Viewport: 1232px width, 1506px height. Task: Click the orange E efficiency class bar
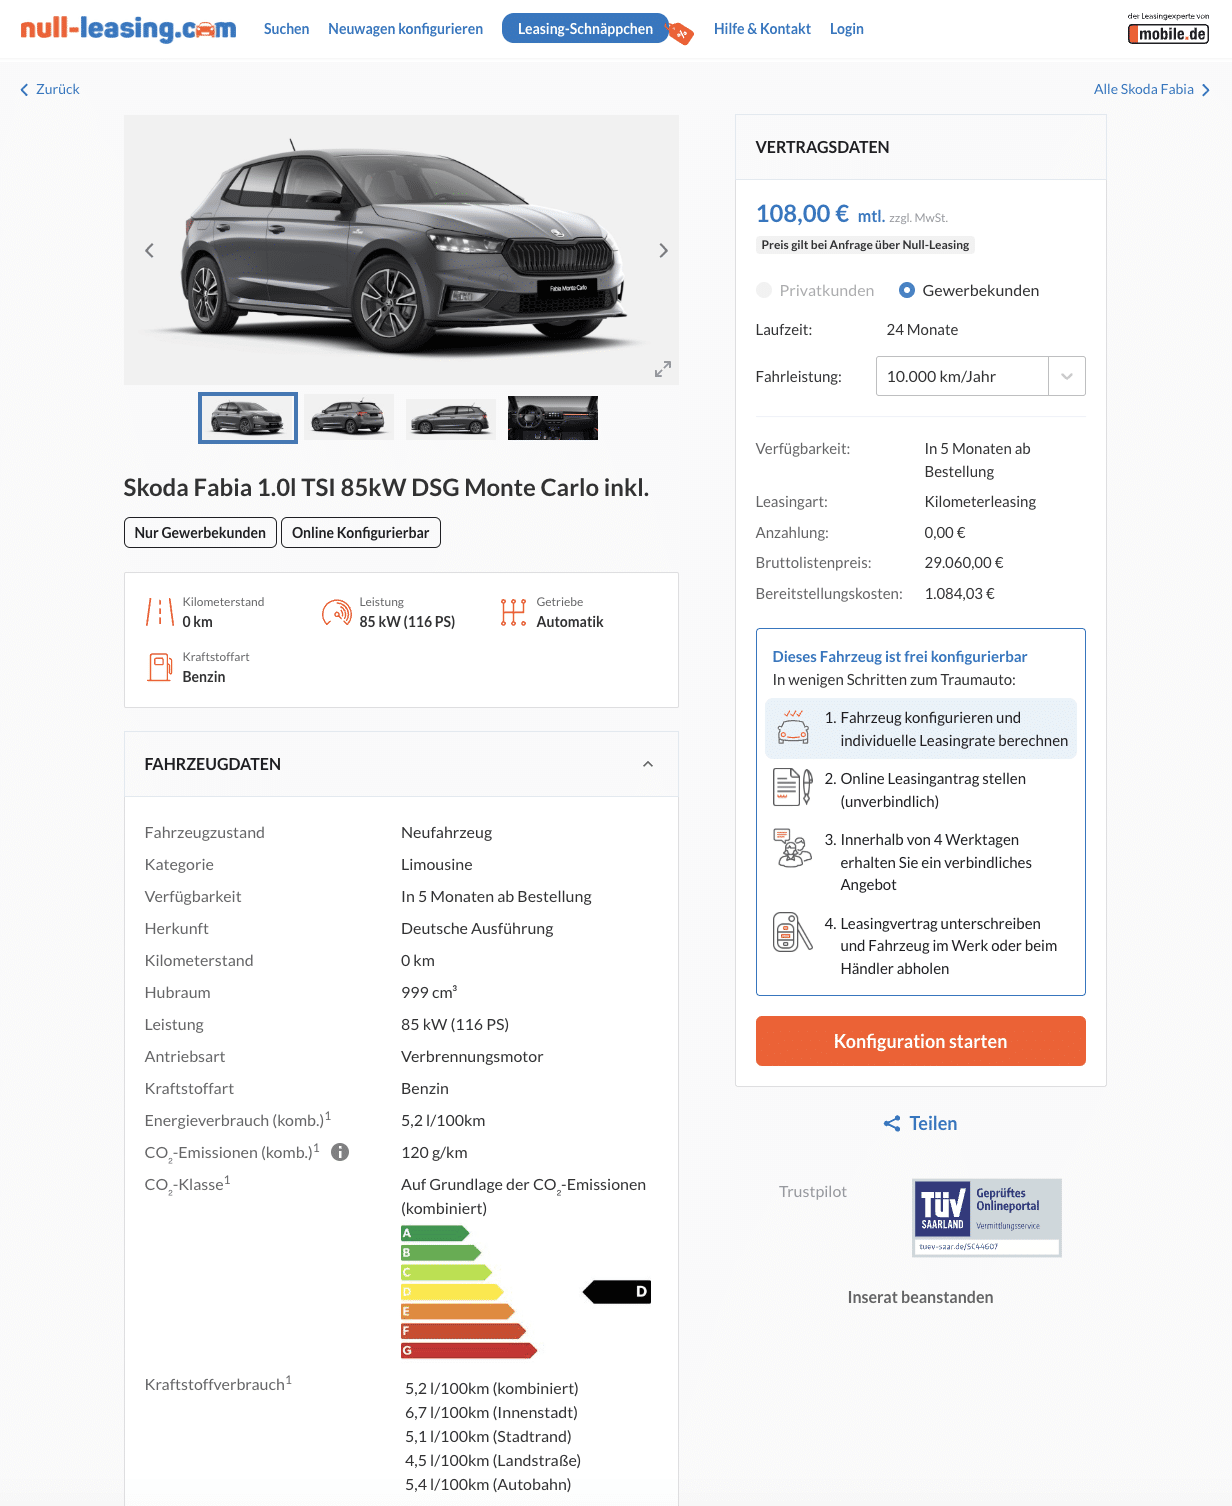tap(458, 1311)
